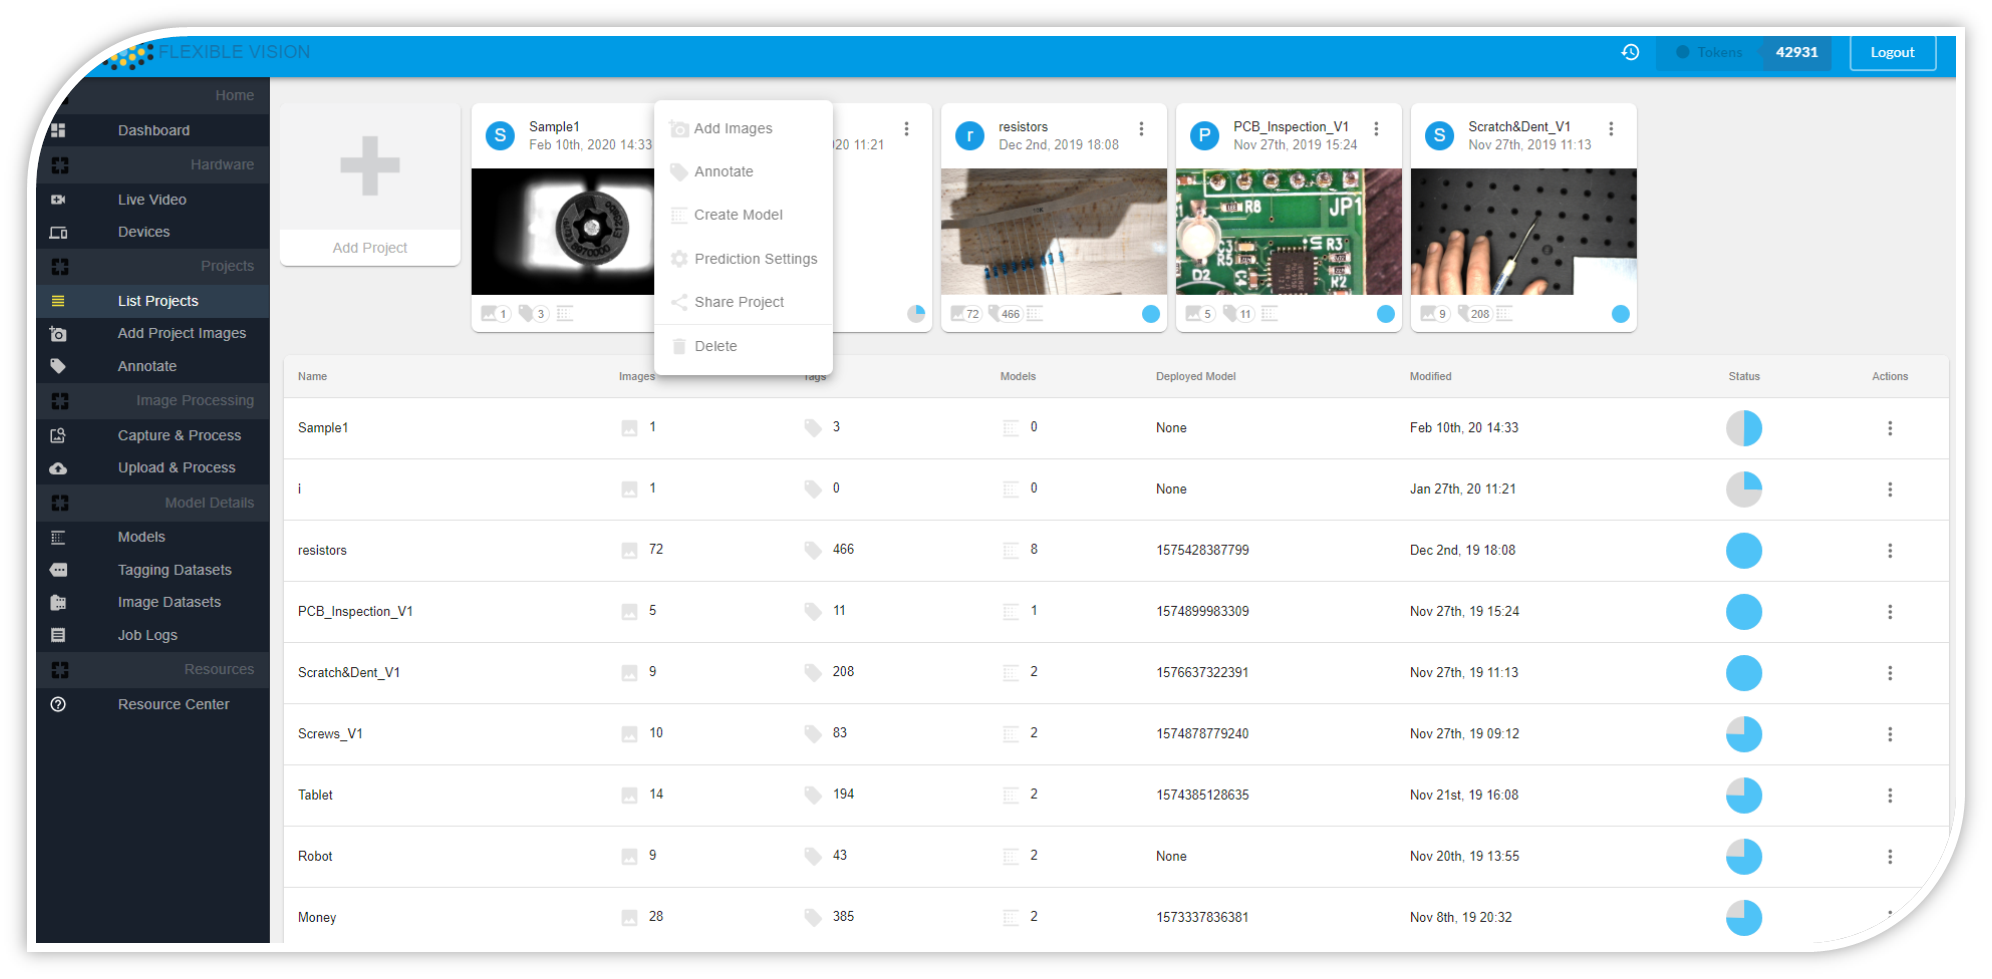Screen dimensions: 1992x979
Task: Open three-dot menu on resistors card
Action: coord(1141,129)
